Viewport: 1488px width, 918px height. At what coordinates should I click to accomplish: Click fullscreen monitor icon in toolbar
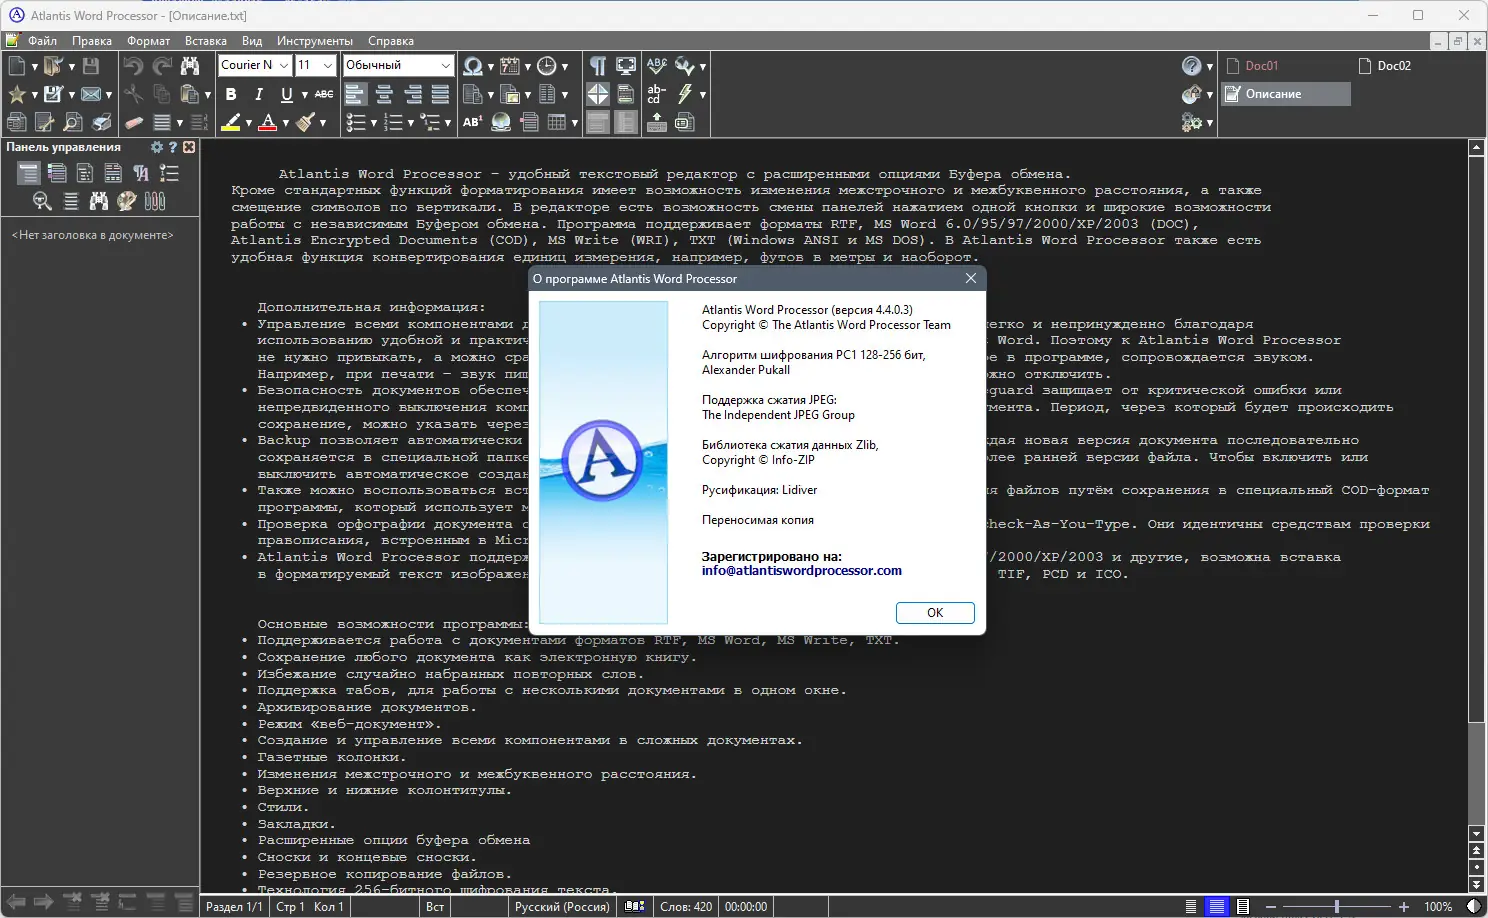click(626, 66)
